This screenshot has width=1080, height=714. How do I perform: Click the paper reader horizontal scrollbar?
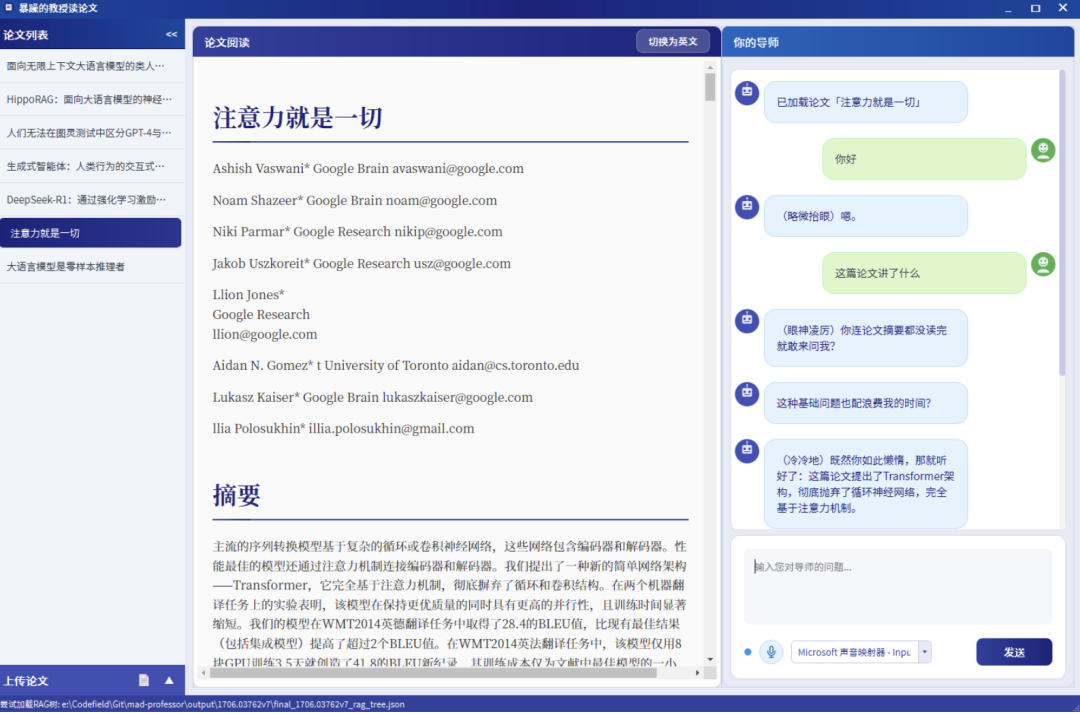(433, 673)
